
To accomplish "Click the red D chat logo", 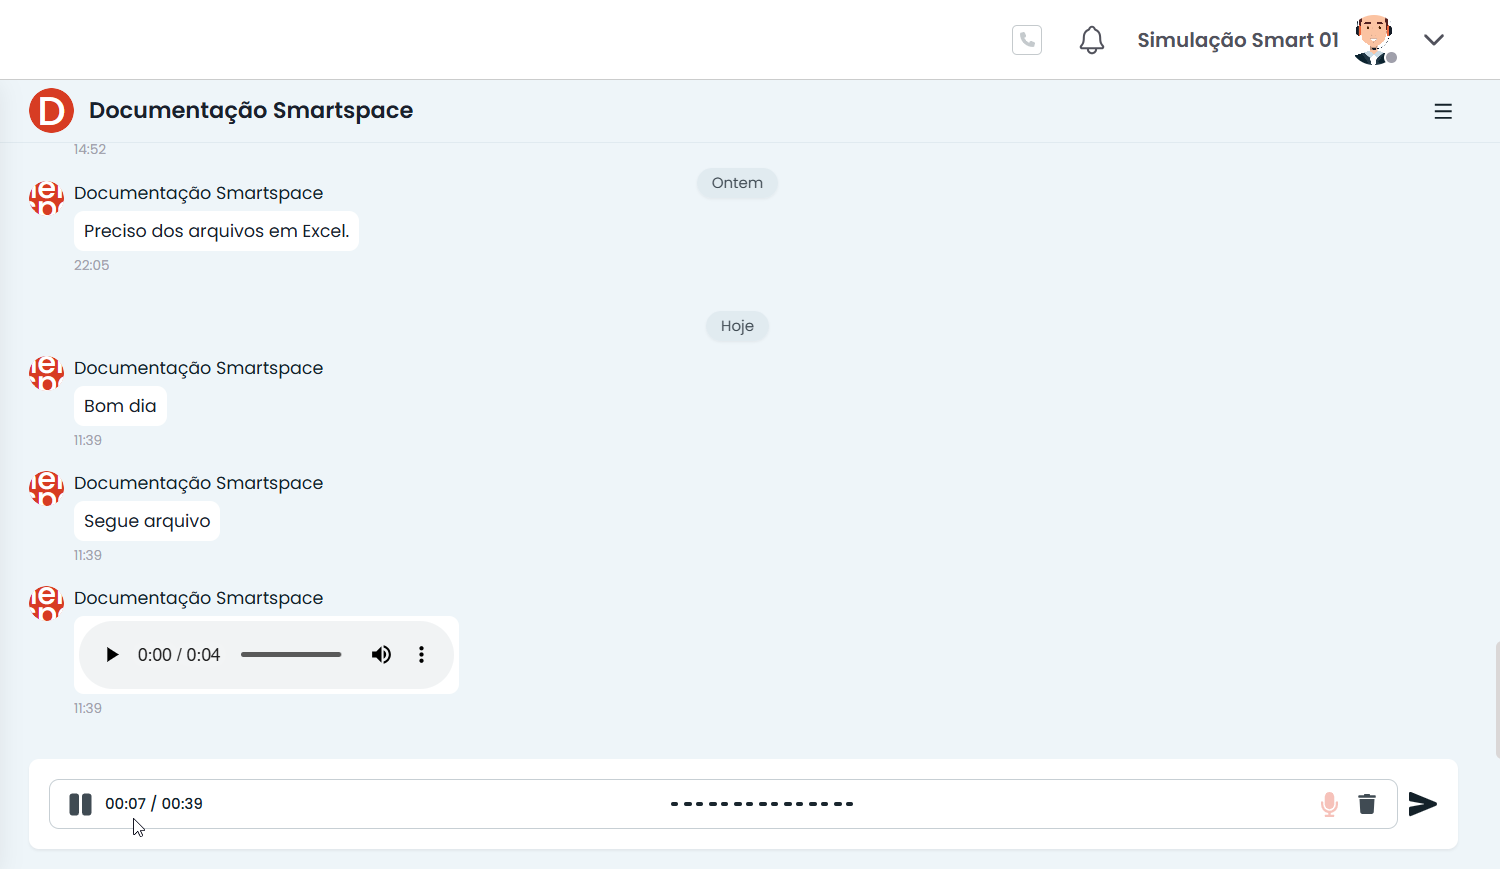I will [51, 110].
